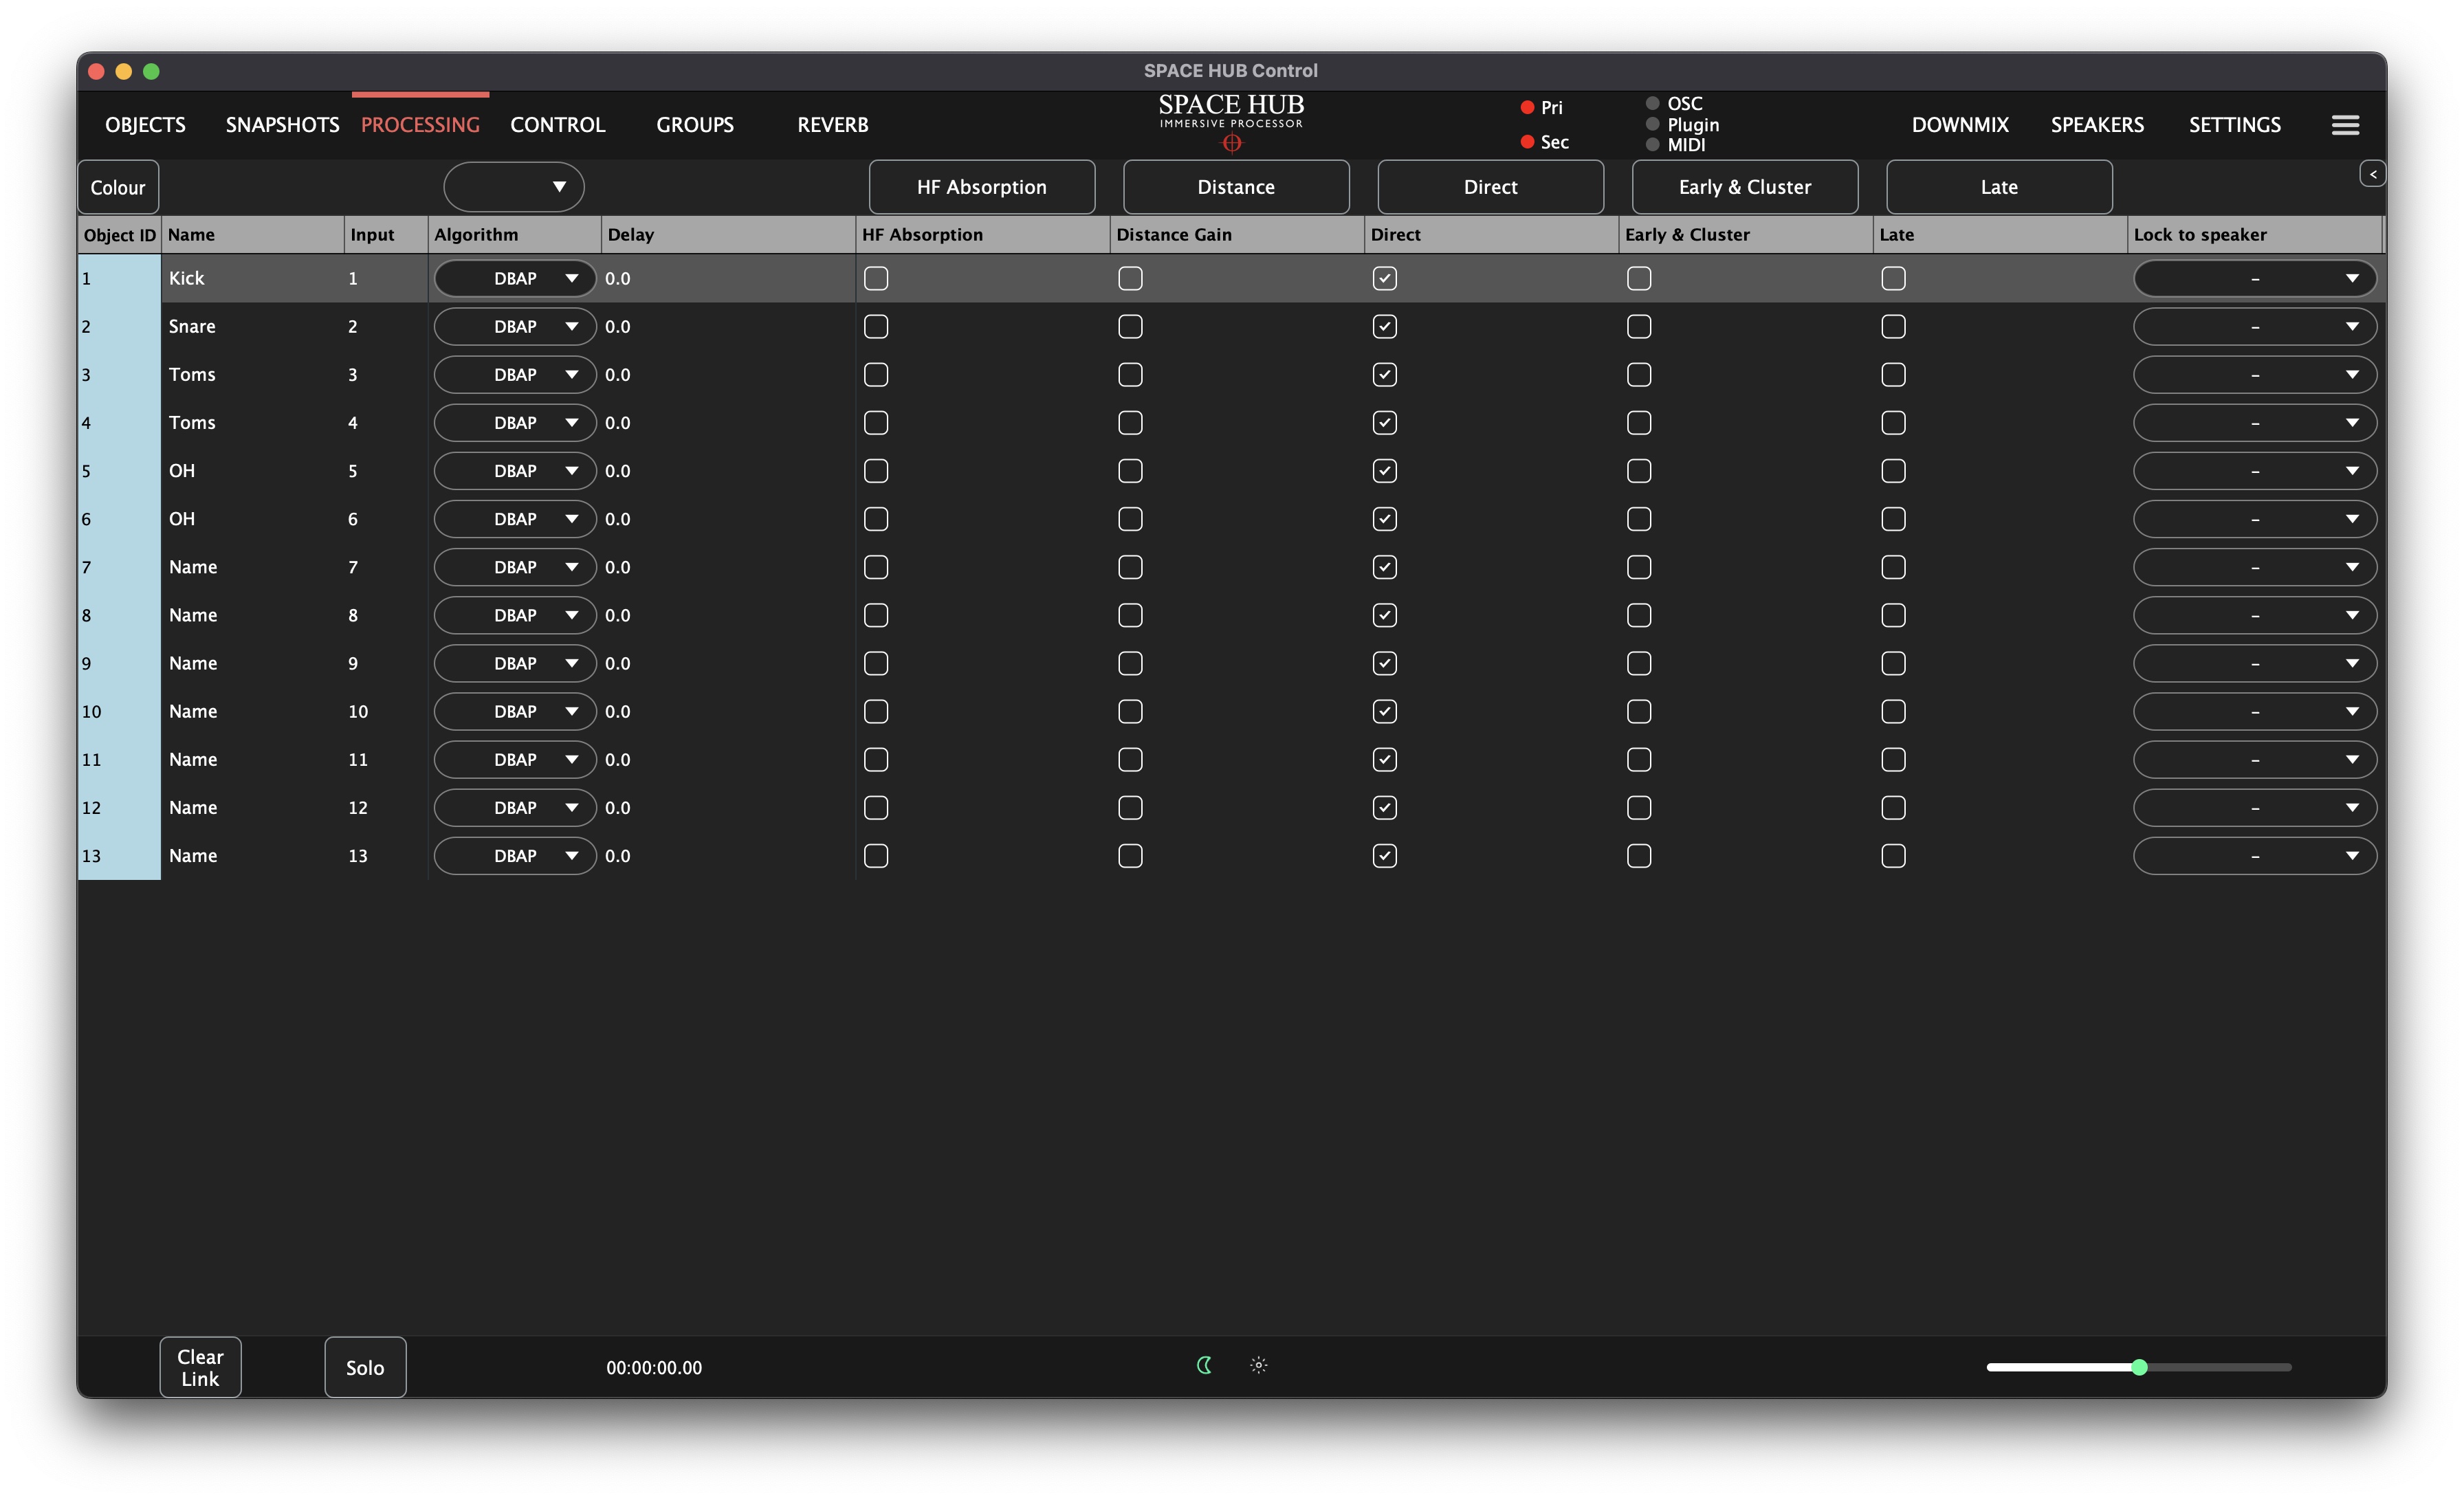Enable Early & Cluster for Snare

tap(1639, 326)
